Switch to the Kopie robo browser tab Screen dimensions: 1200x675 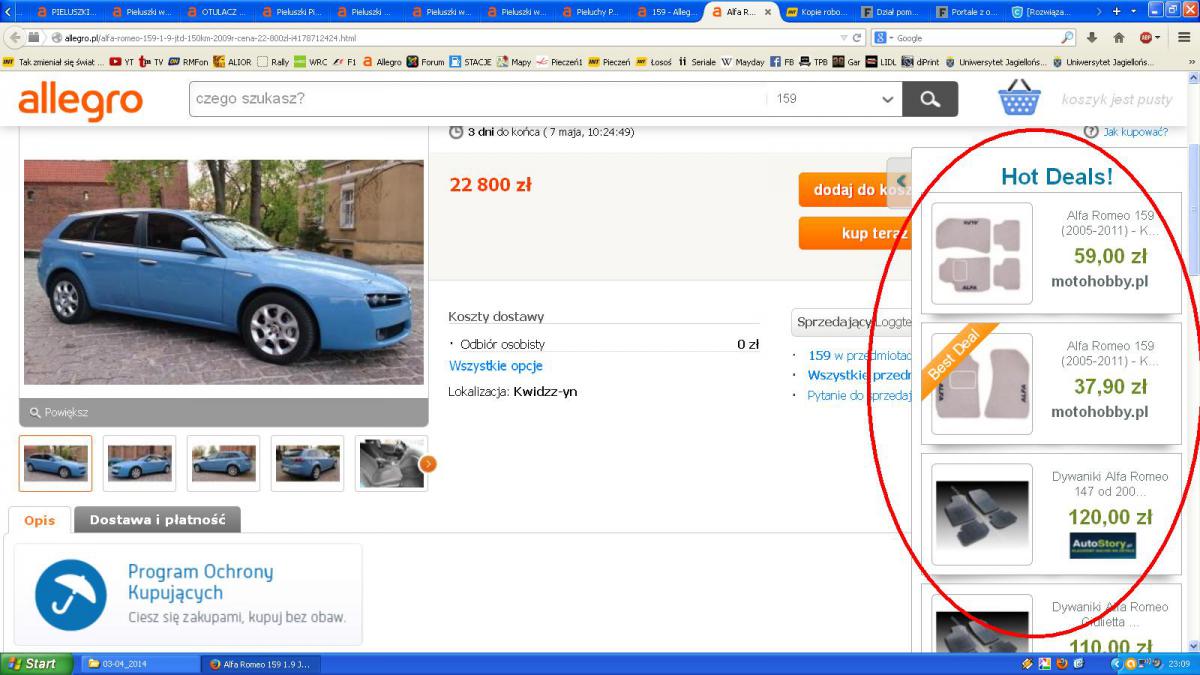pyautogui.click(x=818, y=12)
